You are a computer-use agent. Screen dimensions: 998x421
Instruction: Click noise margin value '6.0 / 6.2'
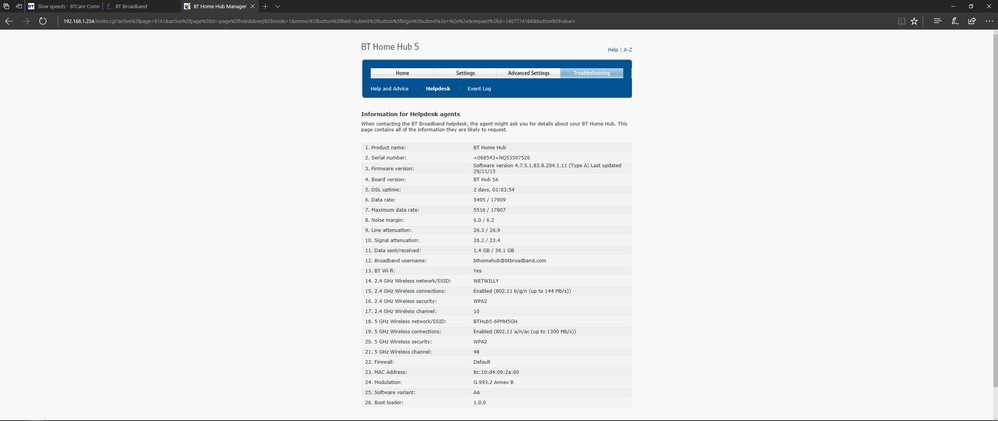(x=484, y=220)
